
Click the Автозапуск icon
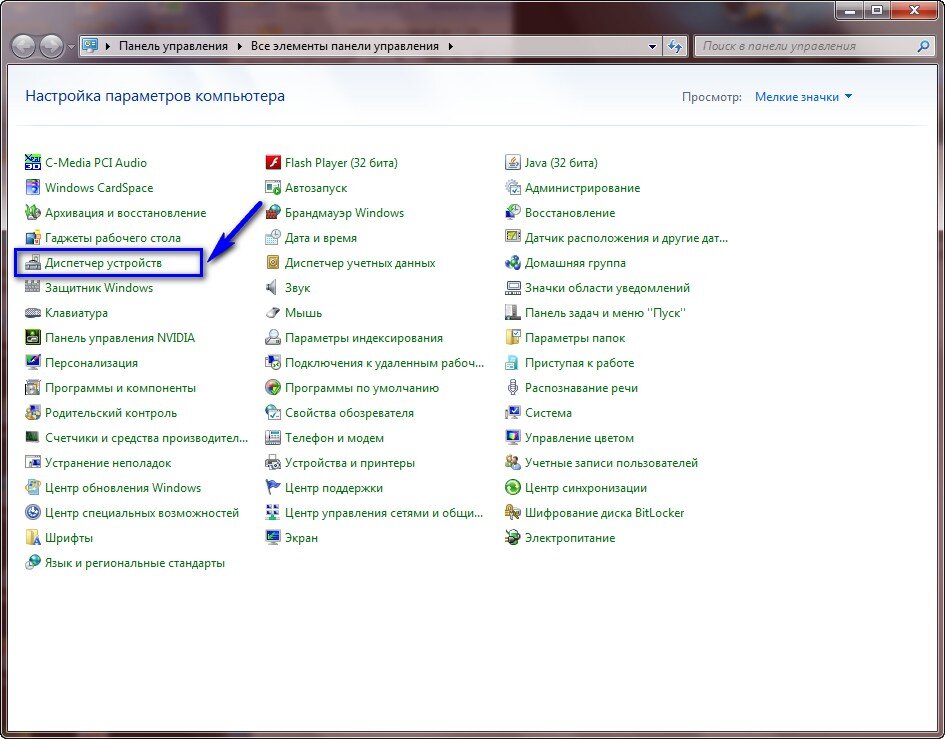point(273,187)
